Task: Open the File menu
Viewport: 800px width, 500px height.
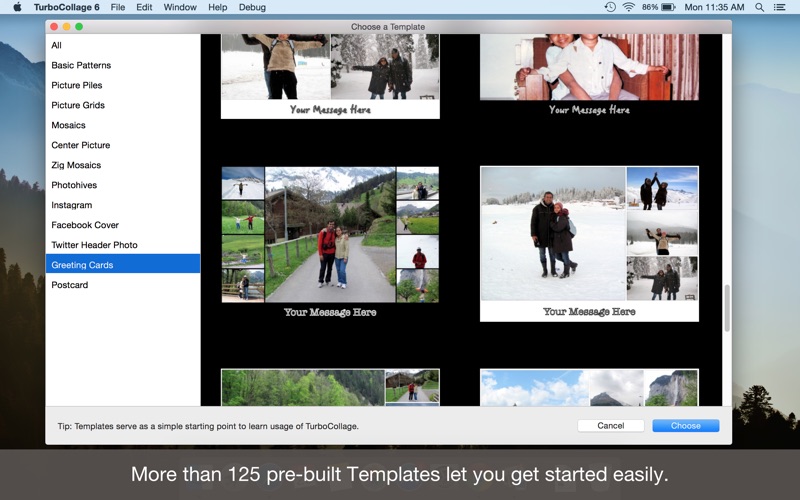Action: [x=118, y=7]
